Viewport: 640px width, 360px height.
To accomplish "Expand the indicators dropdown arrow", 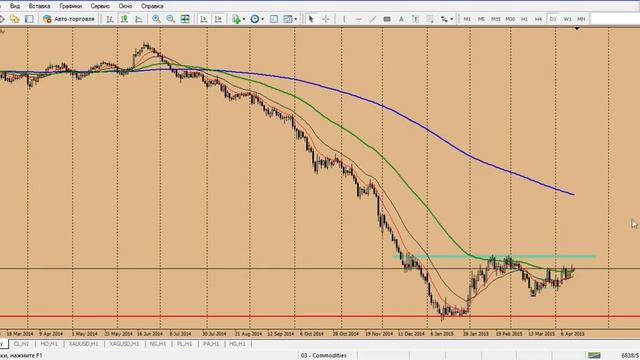I will click(244, 19).
